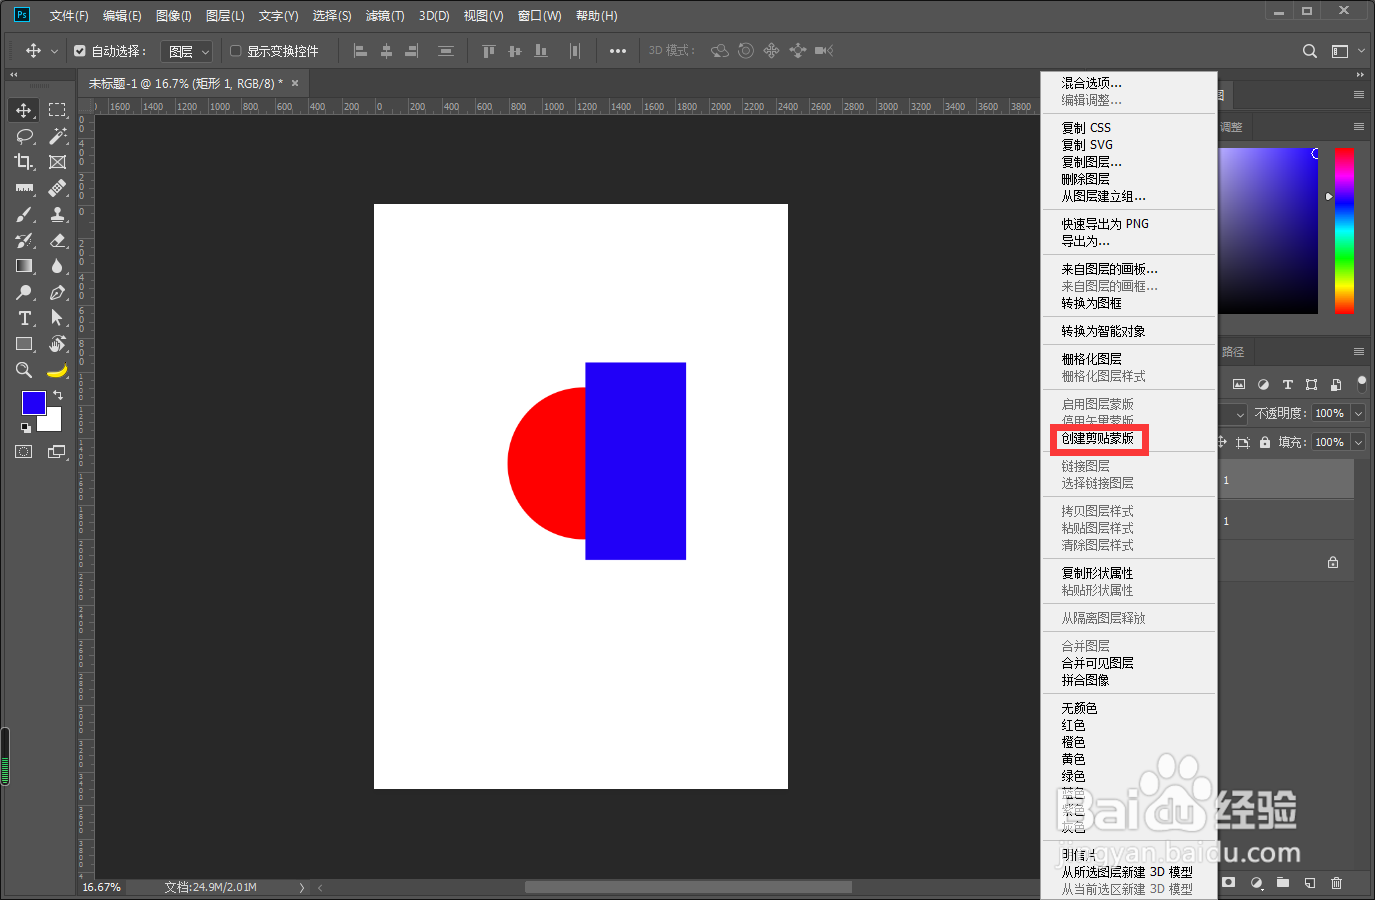The width and height of the screenshot is (1375, 900).
Task: Select the Move tool in the toolbox
Action: tap(24, 110)
